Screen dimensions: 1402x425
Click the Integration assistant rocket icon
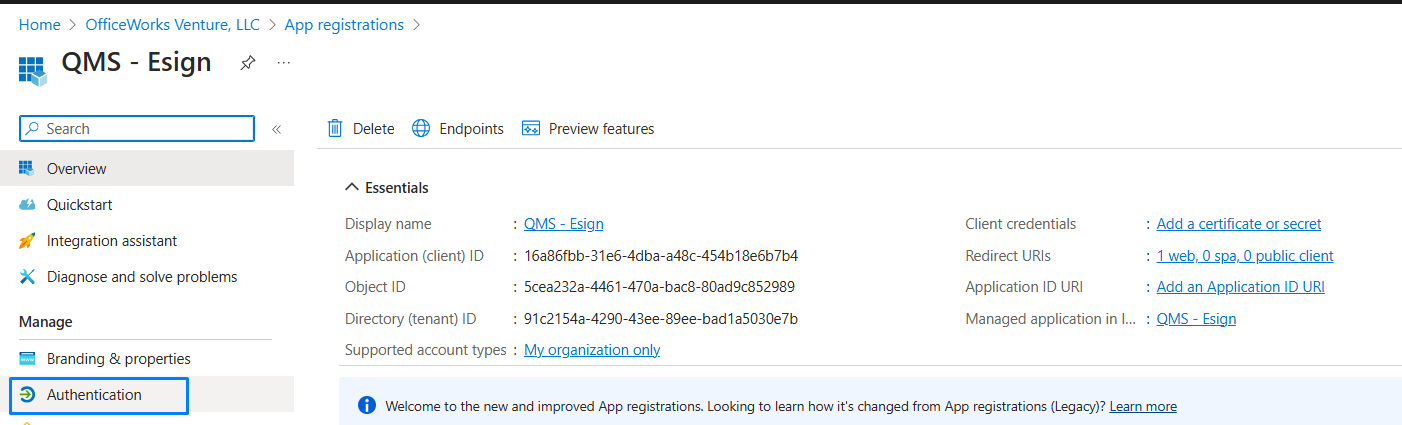(x=27, y=241)
